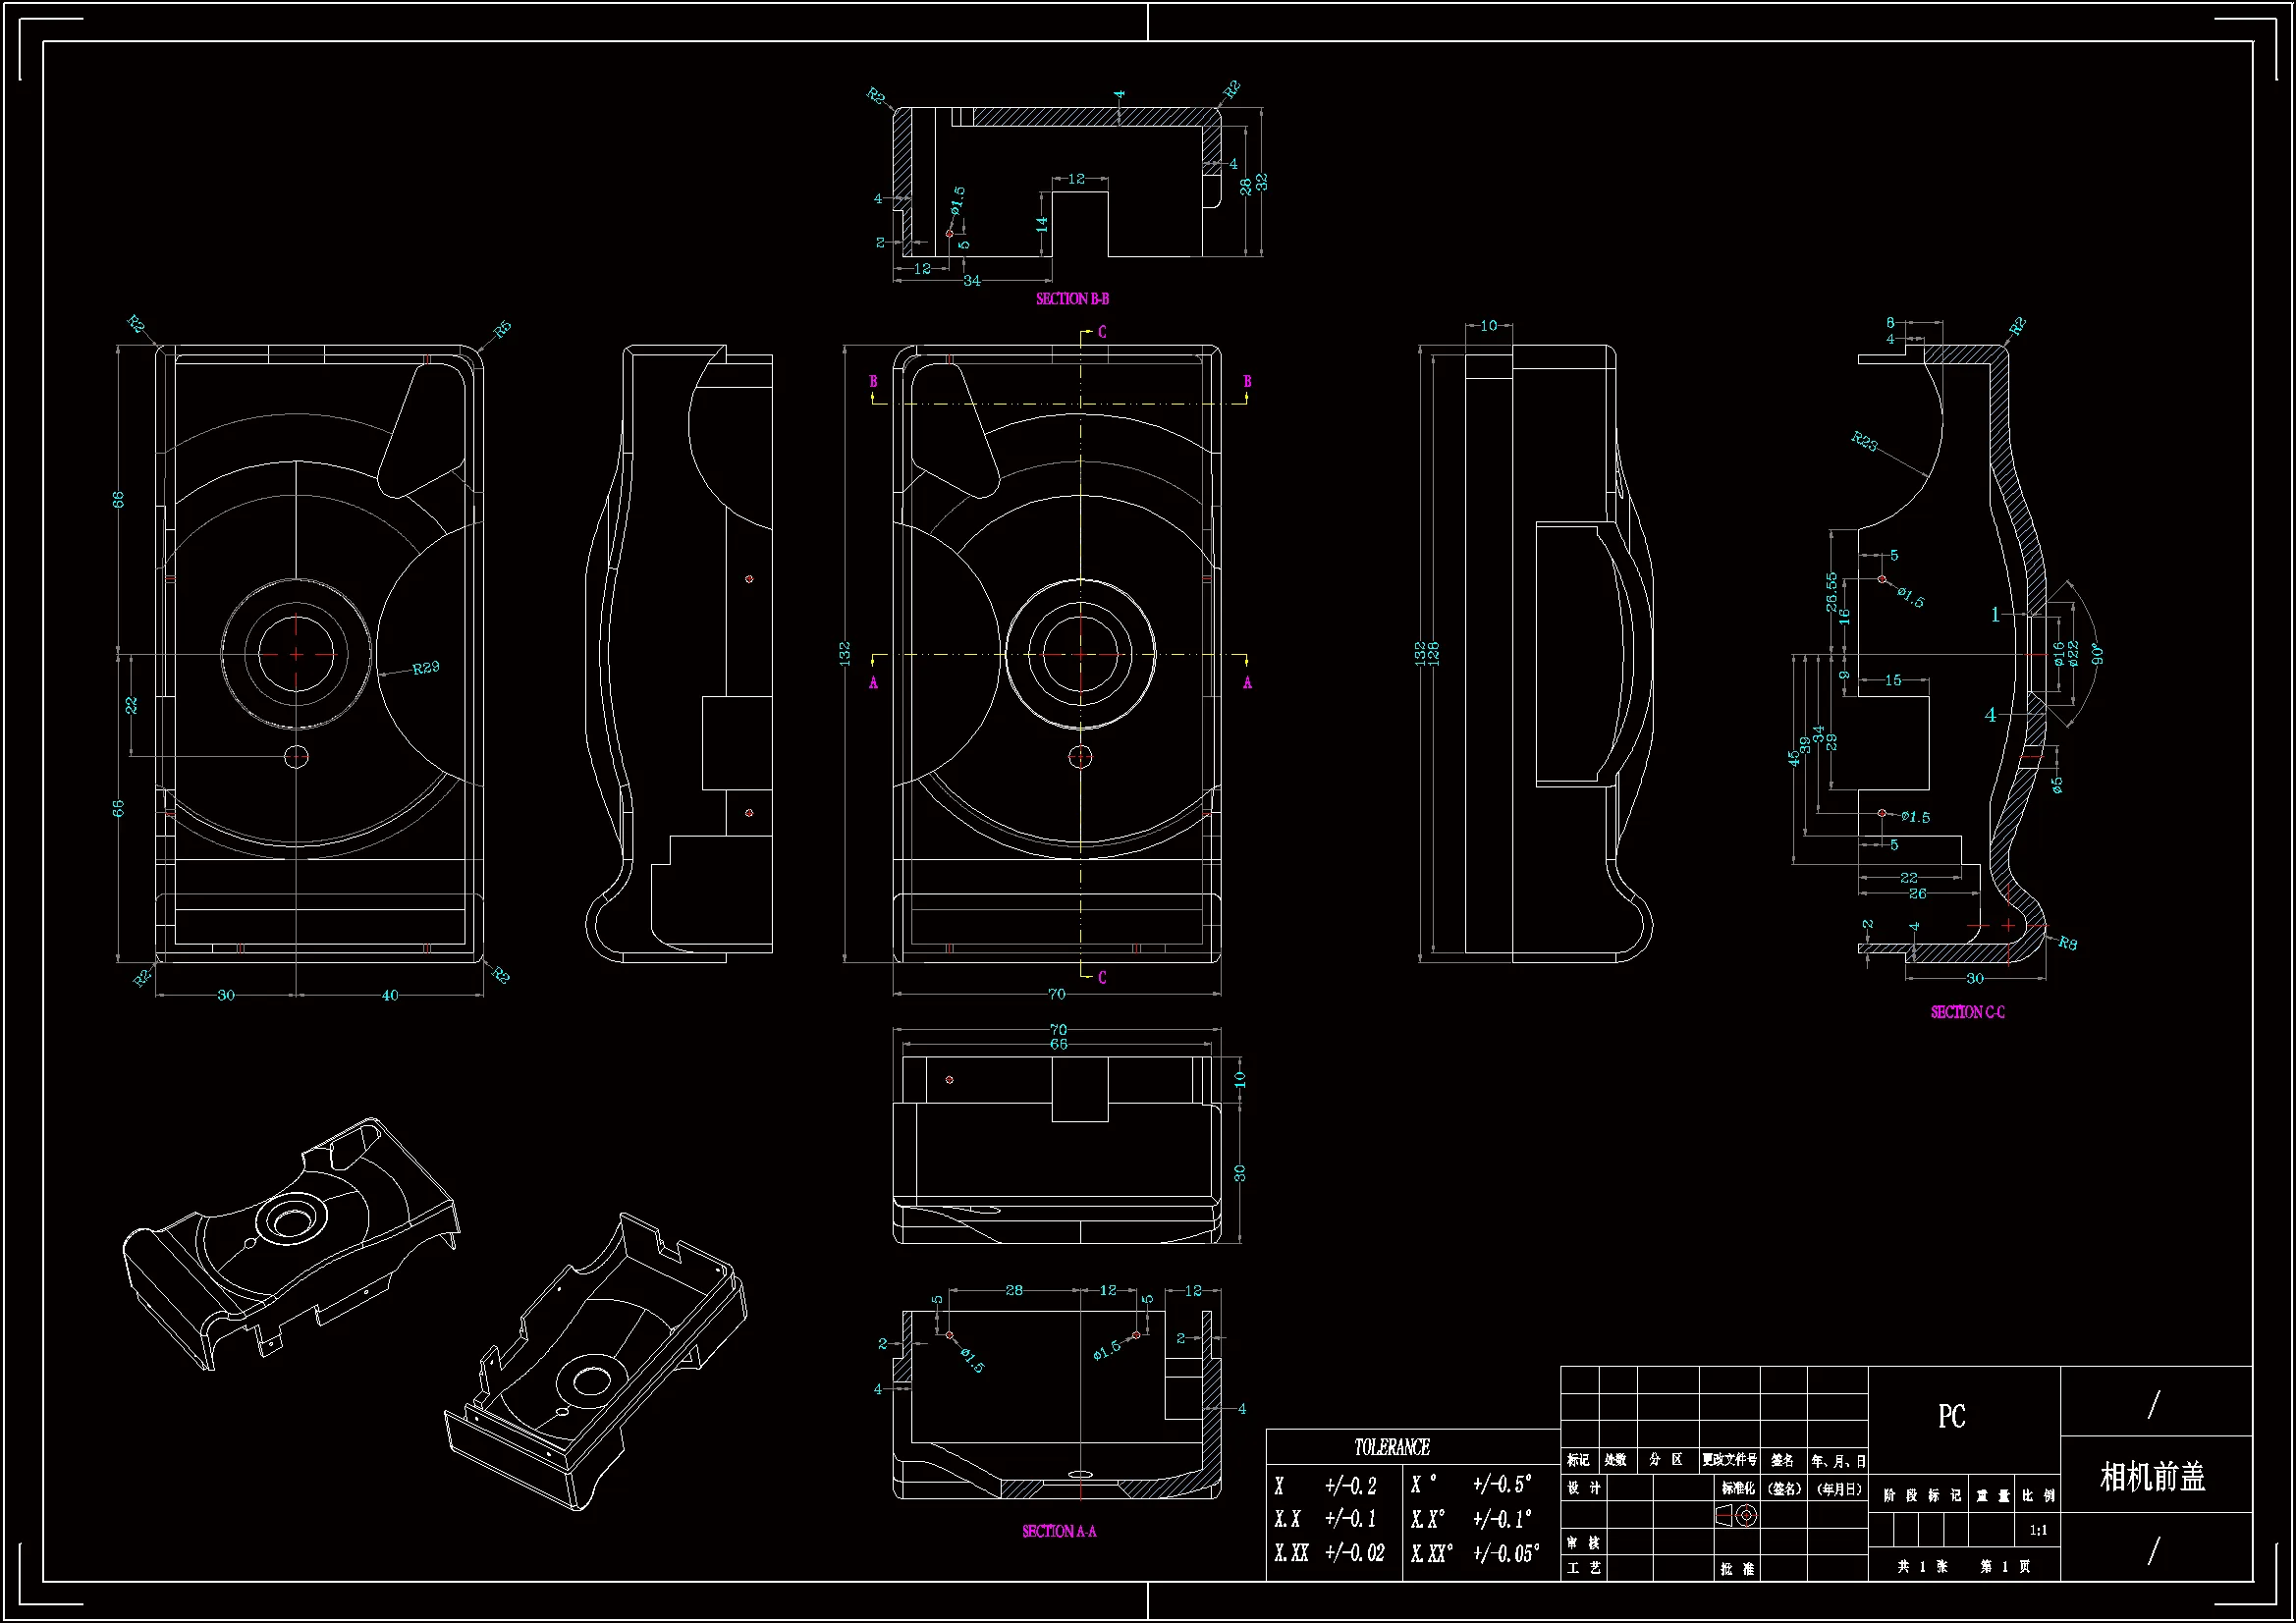This screenshot has height=1623, width=2296.
Task: Select the SECTION C-C label
Action: [1967, 1012]
